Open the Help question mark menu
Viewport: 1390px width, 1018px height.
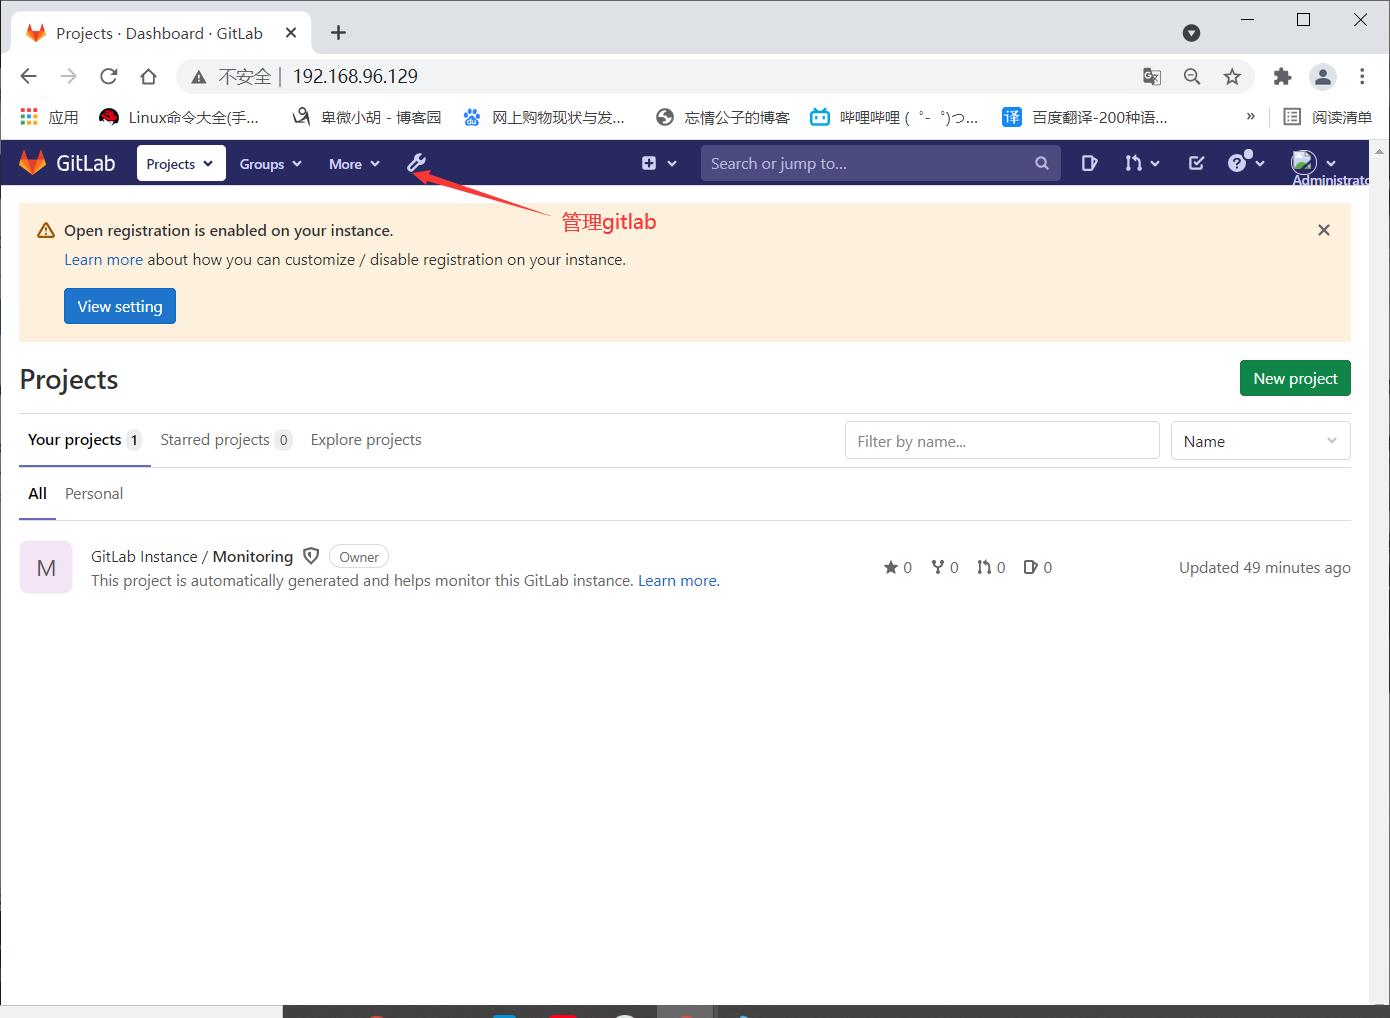pos(1246,162)
